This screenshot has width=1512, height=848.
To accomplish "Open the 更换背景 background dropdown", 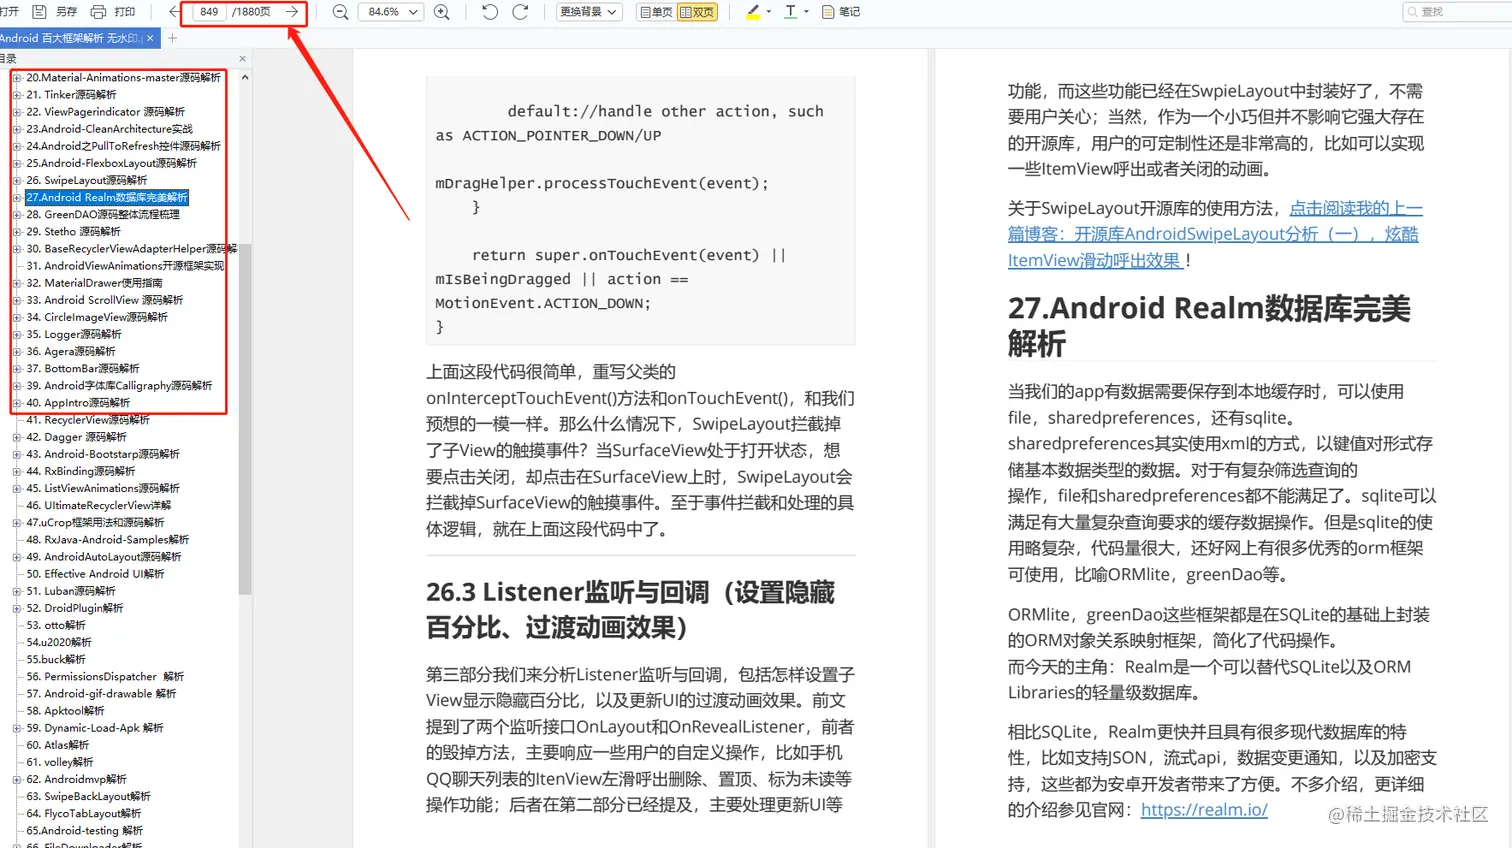I will [588, 12].
